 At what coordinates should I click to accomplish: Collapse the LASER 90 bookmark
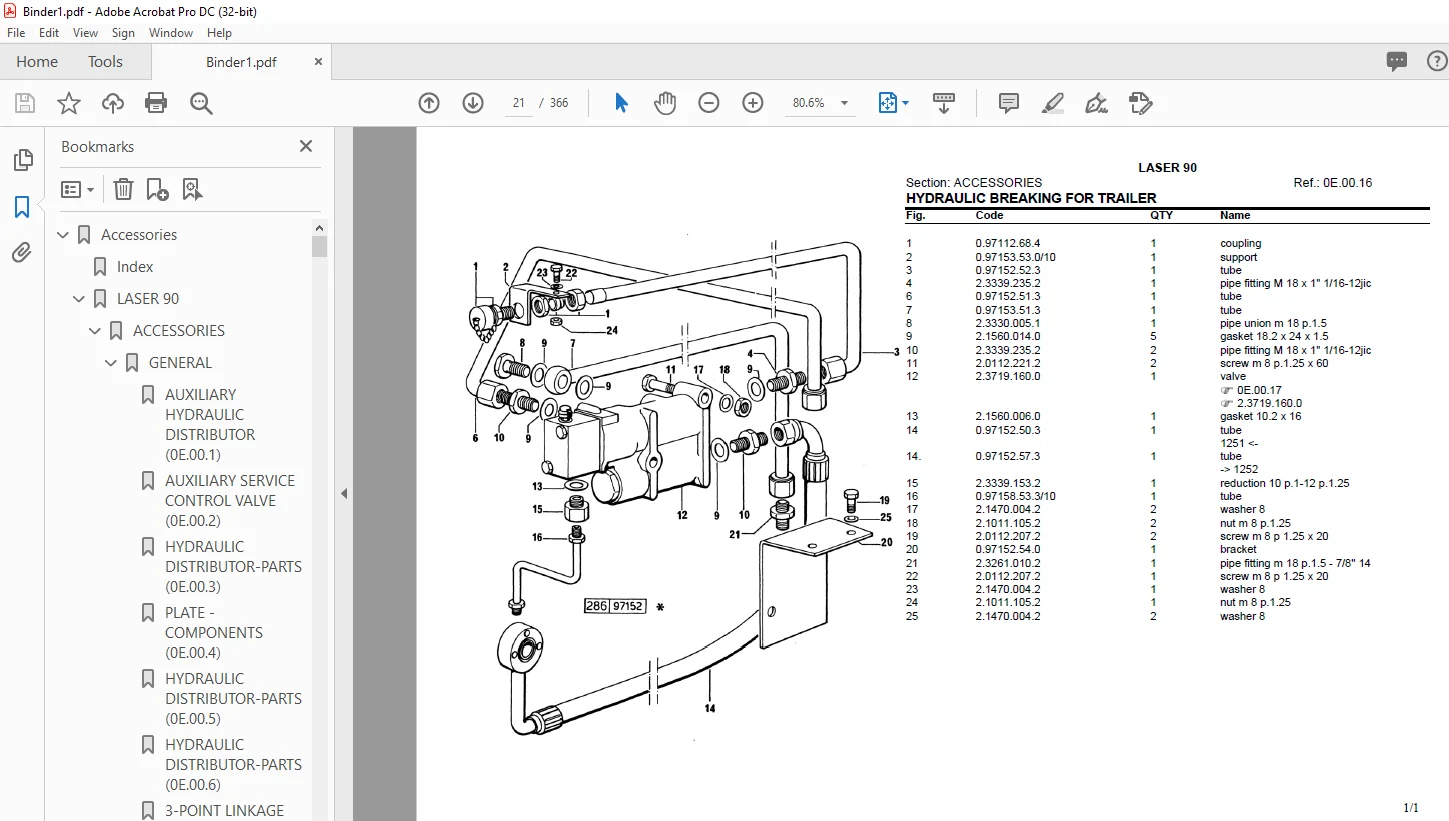[x=80, y=299]
